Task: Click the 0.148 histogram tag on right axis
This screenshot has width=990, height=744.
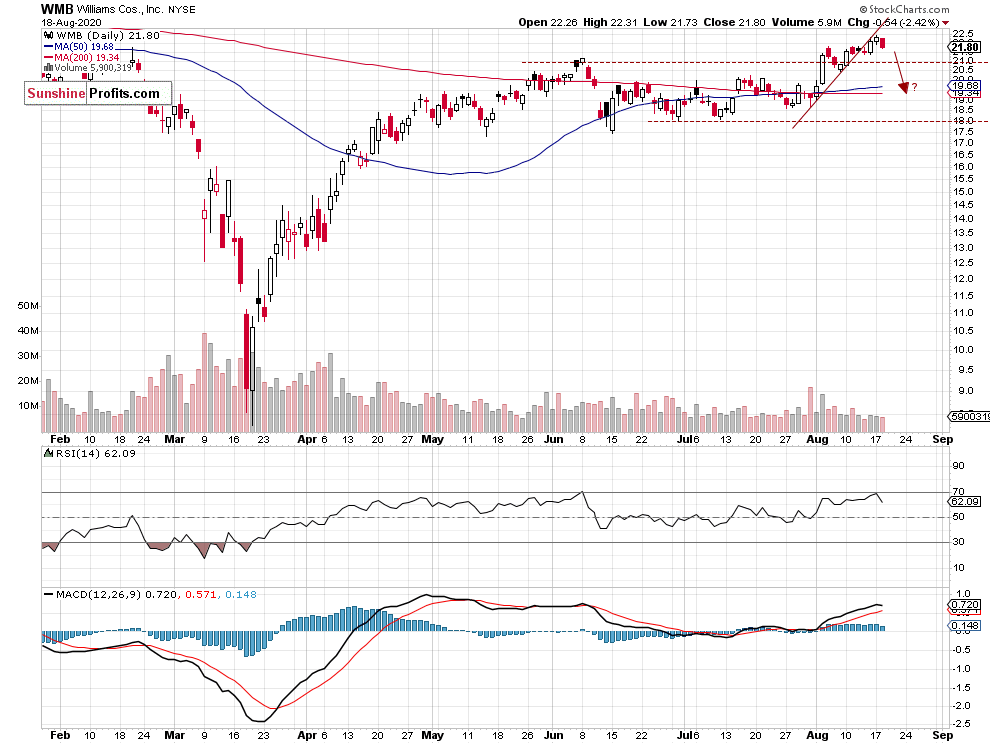Action: tap(965, 625)
